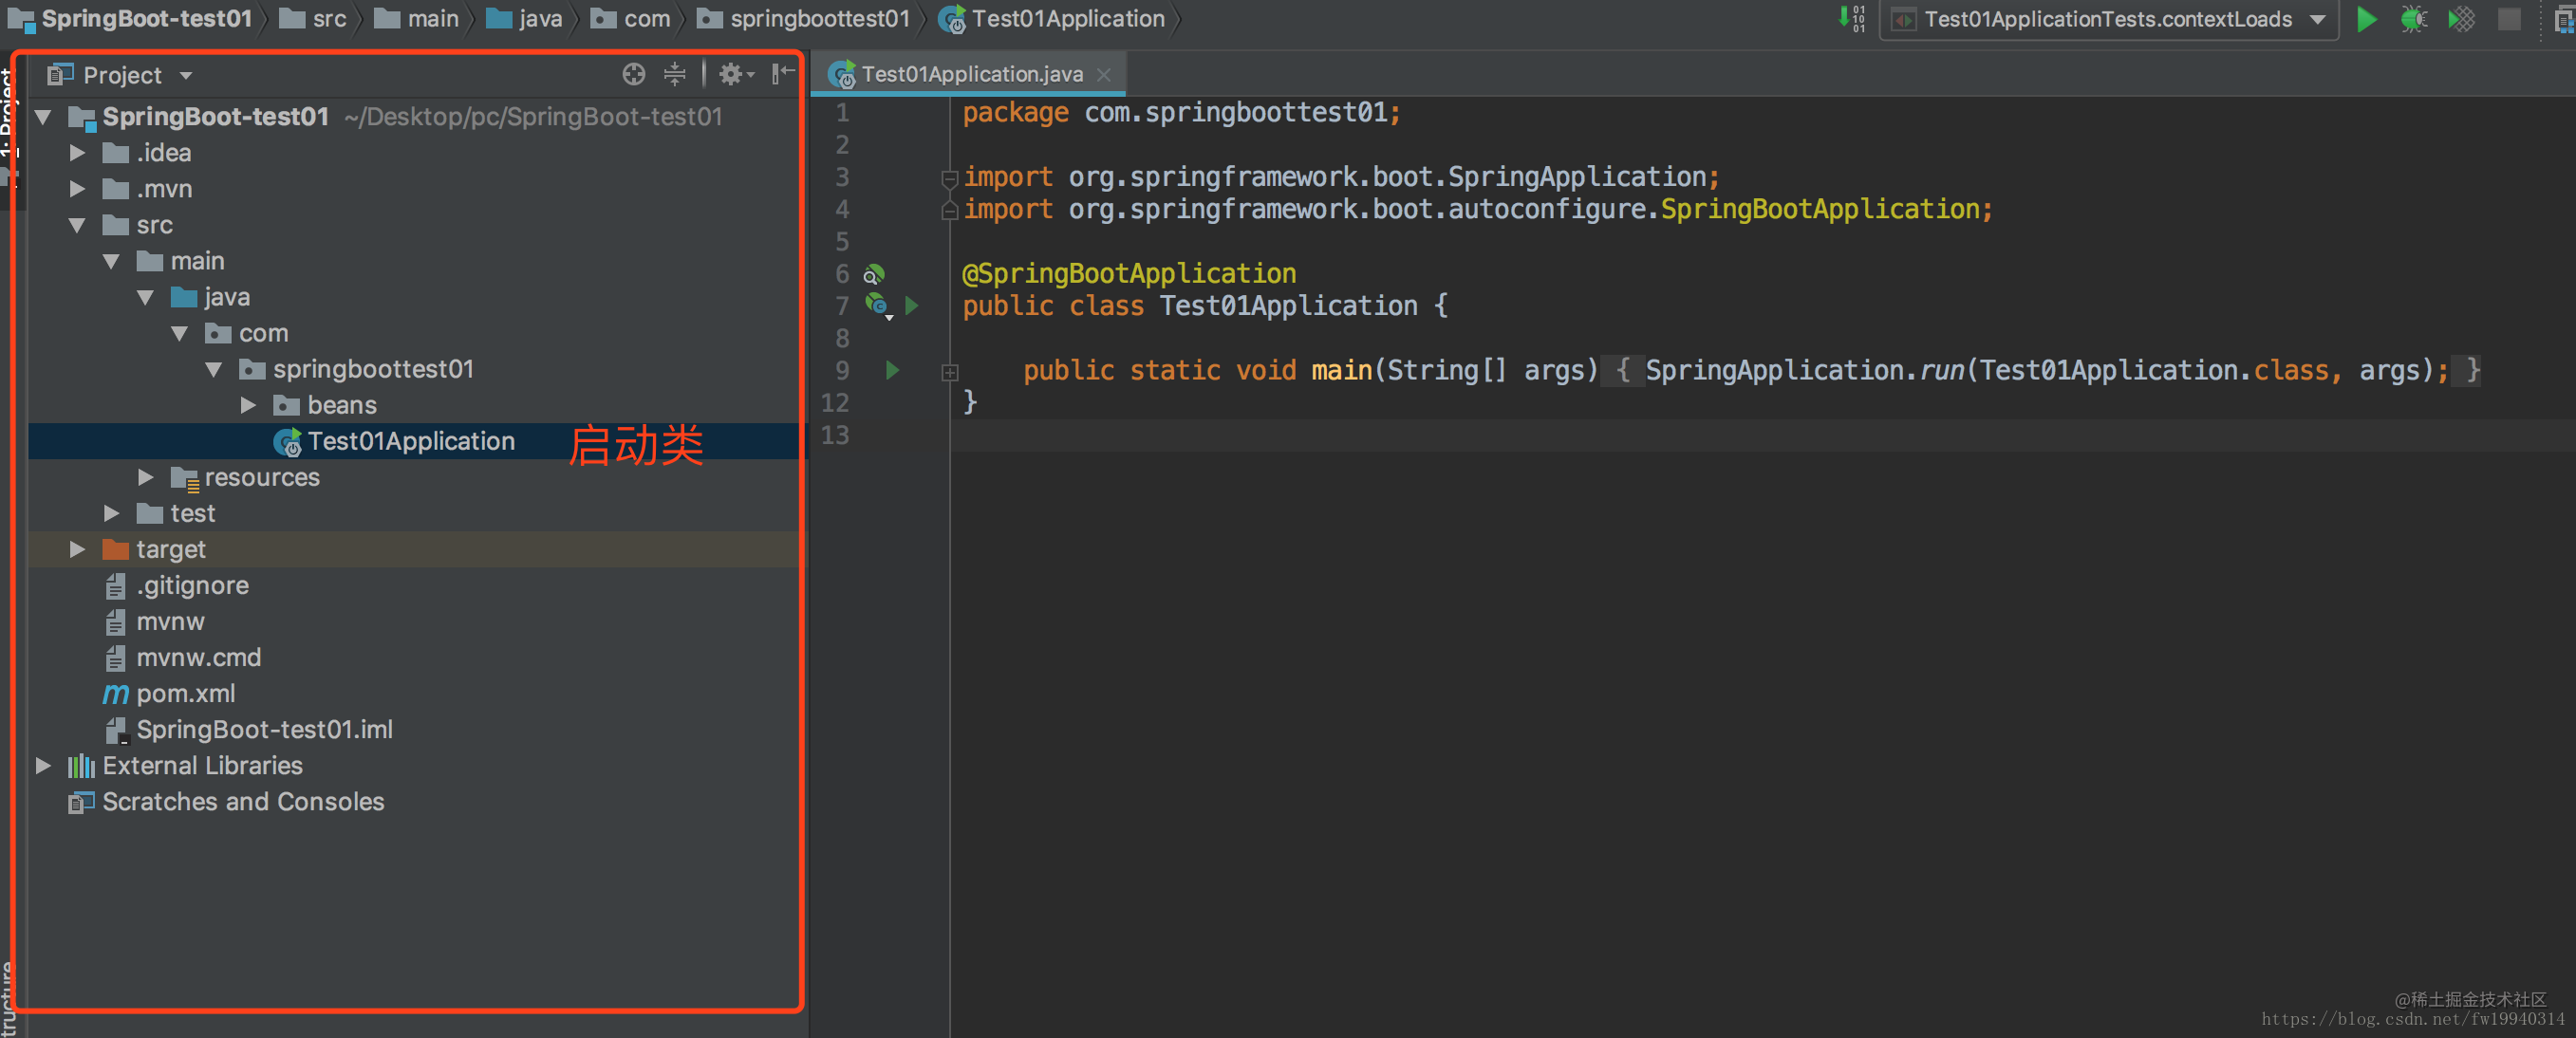The height and width of the screenshot is (1038, 2576).
Task: Run the configuration with the green play icon
Action: pyautogui.click(x=2365, y=19)
